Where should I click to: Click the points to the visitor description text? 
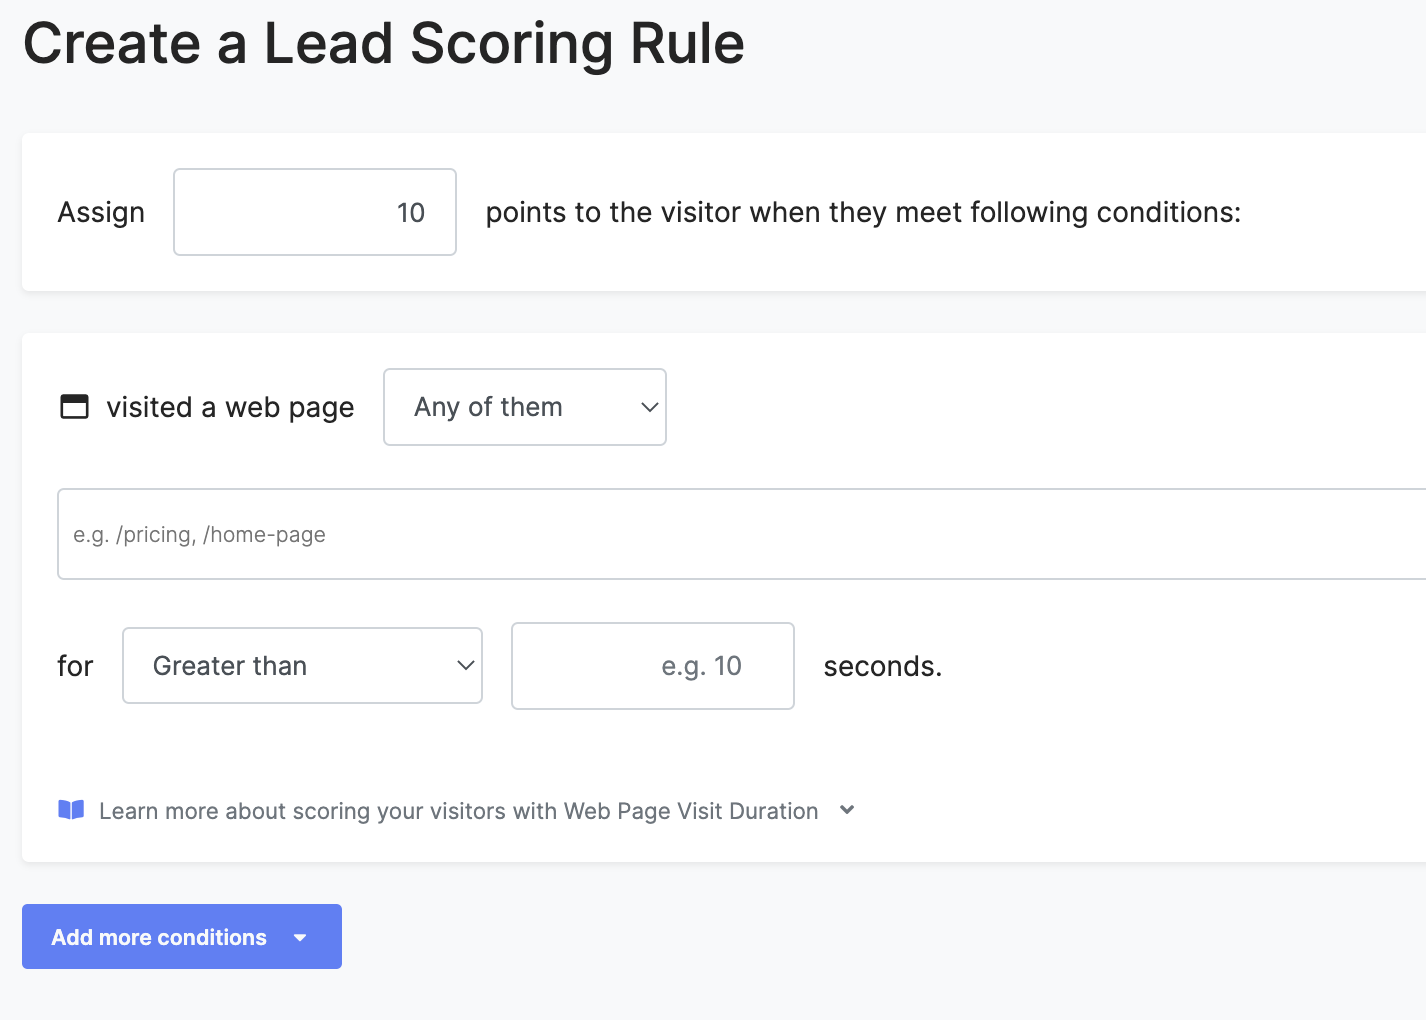(863, 212)
